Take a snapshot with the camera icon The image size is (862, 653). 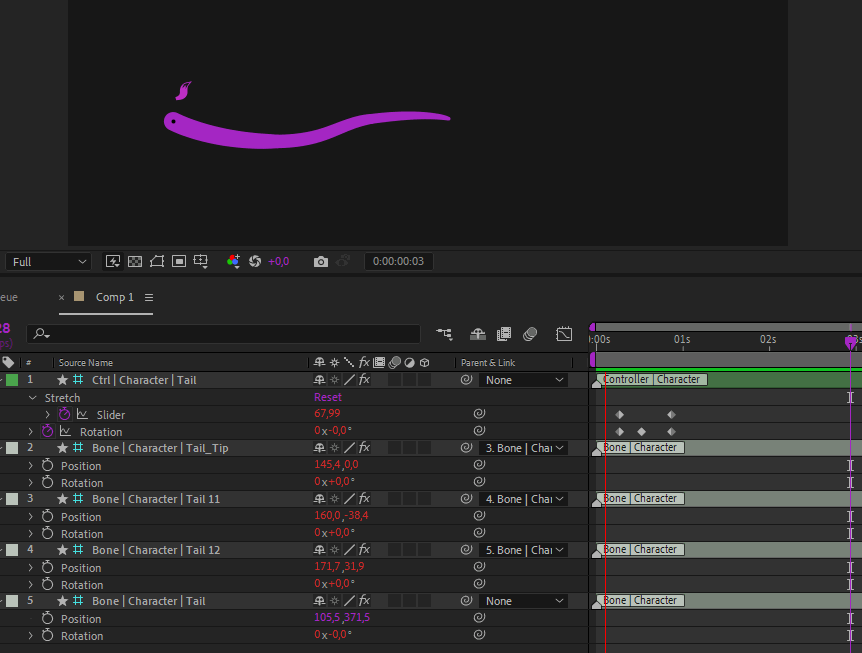(320, 261)
